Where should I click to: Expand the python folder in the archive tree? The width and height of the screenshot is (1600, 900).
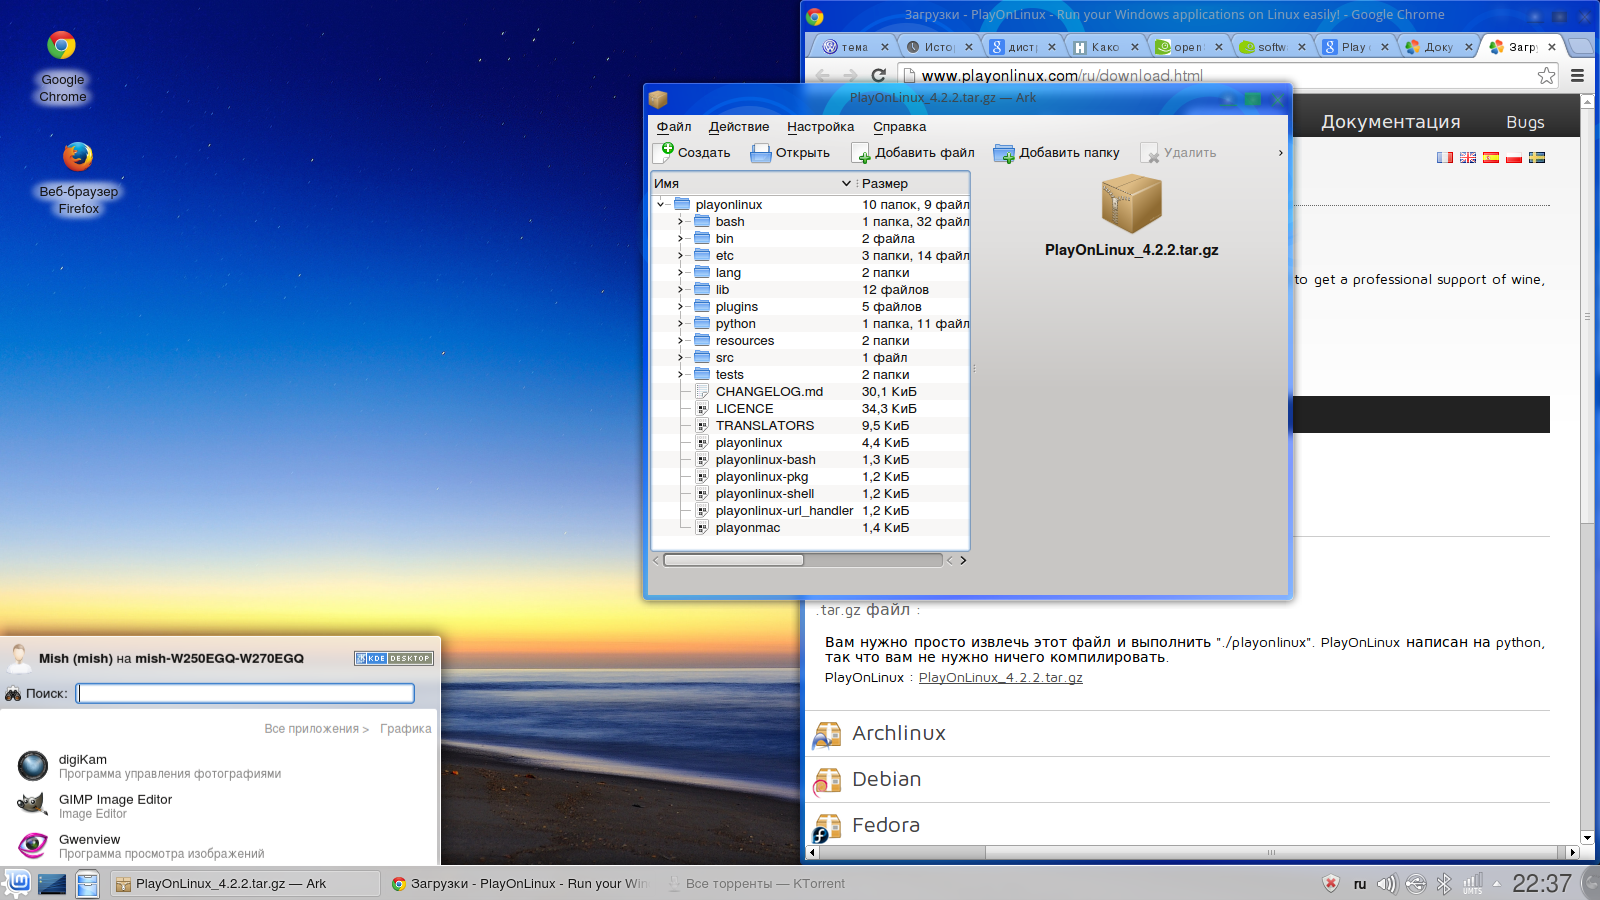pos(681,323)
